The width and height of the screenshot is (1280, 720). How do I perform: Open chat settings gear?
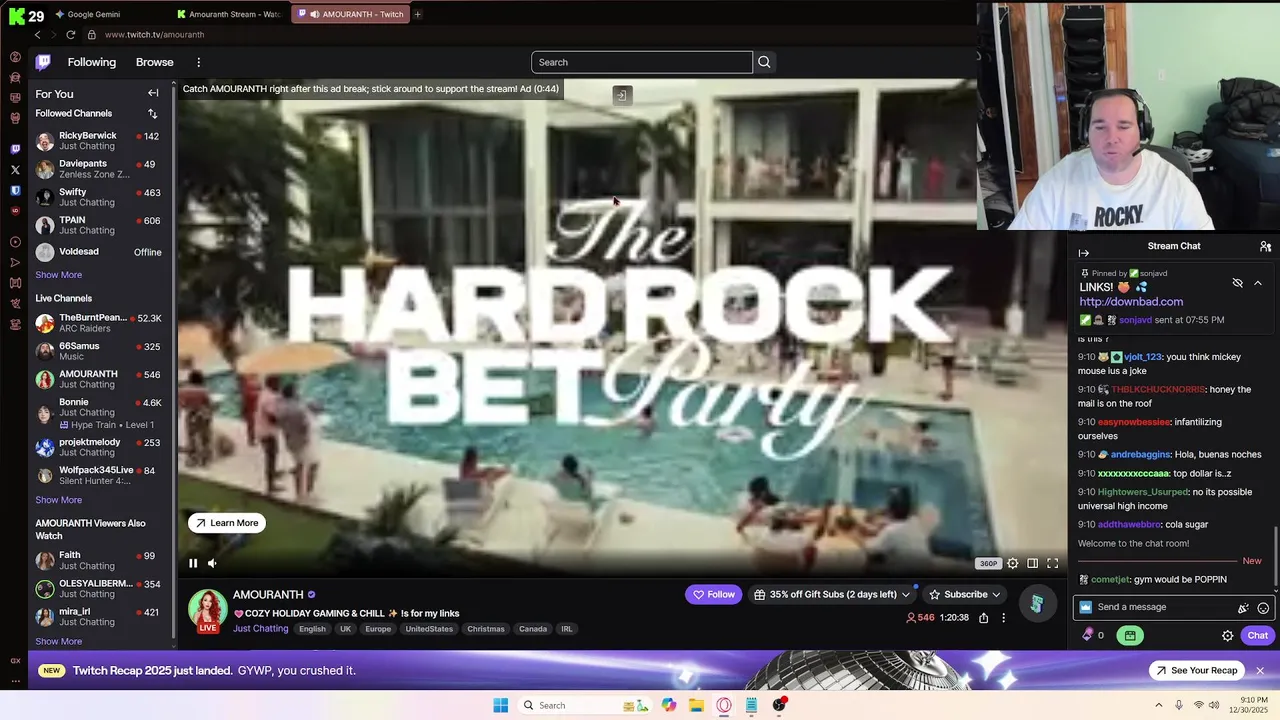[1228, 635]
